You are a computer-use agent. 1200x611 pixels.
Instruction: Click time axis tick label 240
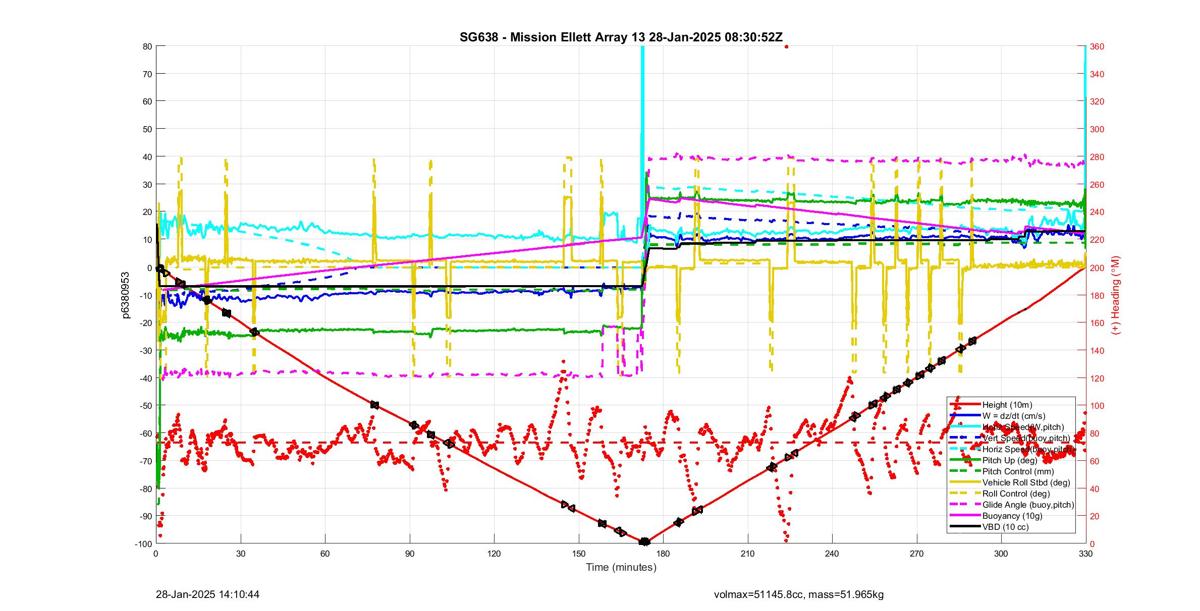[832, 553]
